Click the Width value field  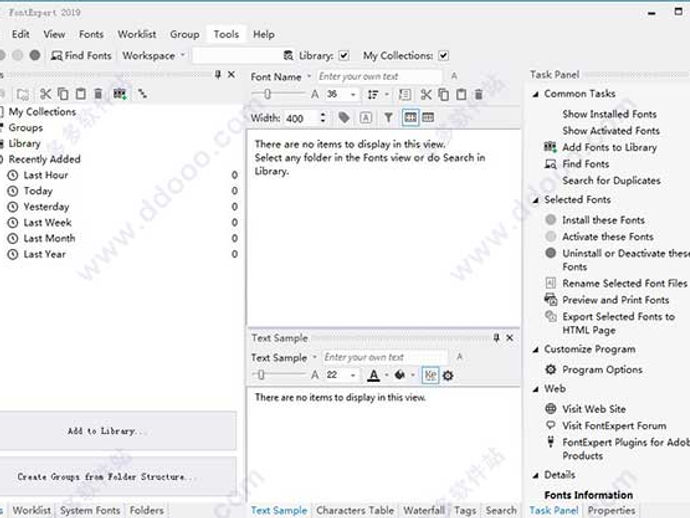point(301,118)
